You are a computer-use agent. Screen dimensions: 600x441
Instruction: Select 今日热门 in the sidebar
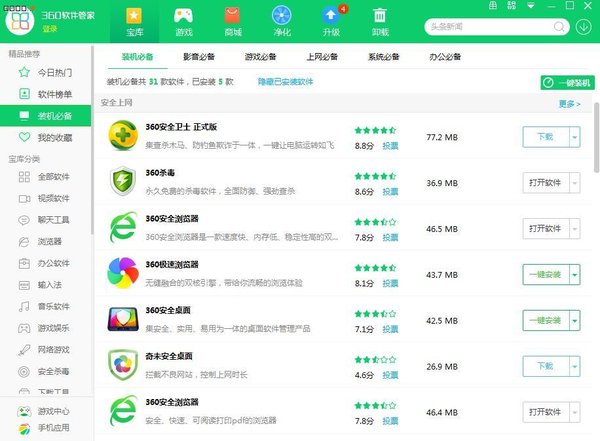pyautogui.click(x=46, y=72)
